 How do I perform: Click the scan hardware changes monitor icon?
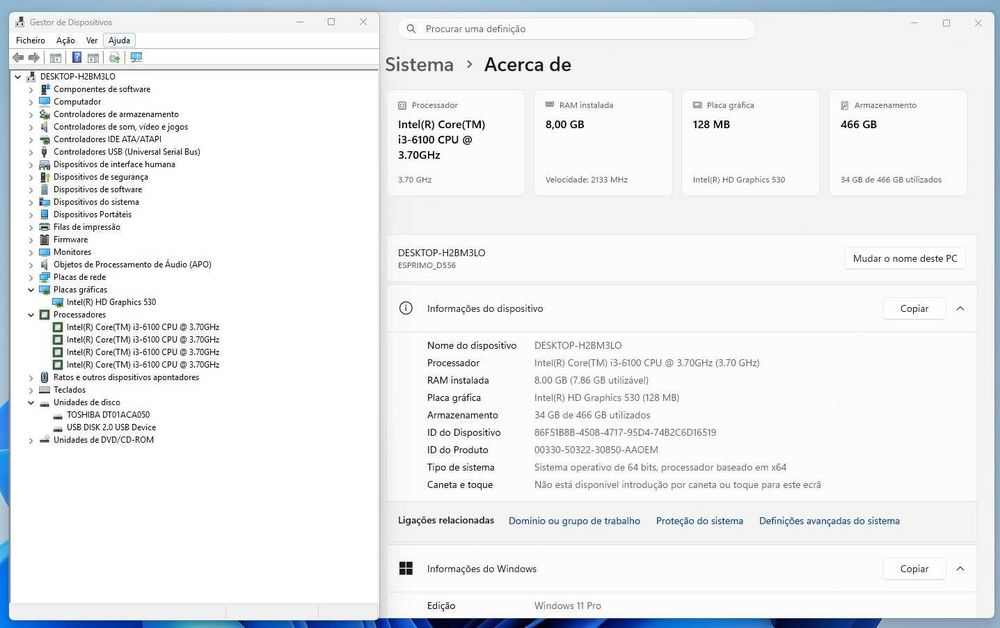pos(136,58)
